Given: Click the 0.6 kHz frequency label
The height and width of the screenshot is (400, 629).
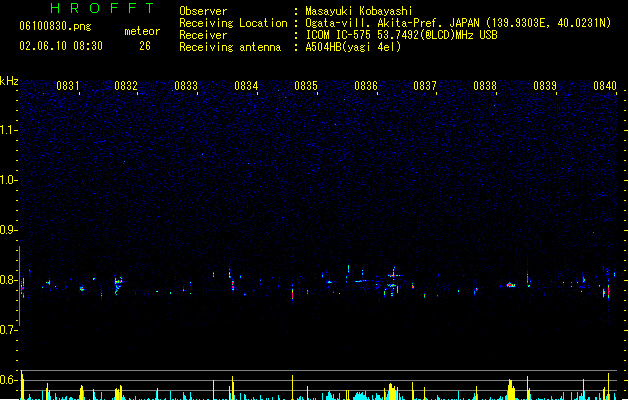Looking at the screenshot, I should pyautogui.click(x=8, y=380).
